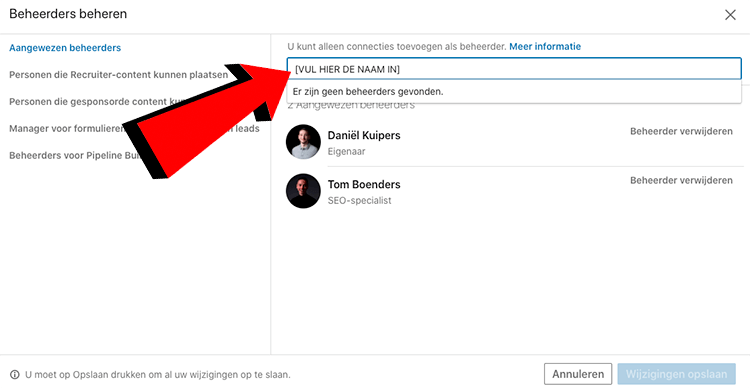Image resolution: width=750 pixels, height=388 pixels.
Task: Select the name Tom Boenders
Action: [364, 184]
